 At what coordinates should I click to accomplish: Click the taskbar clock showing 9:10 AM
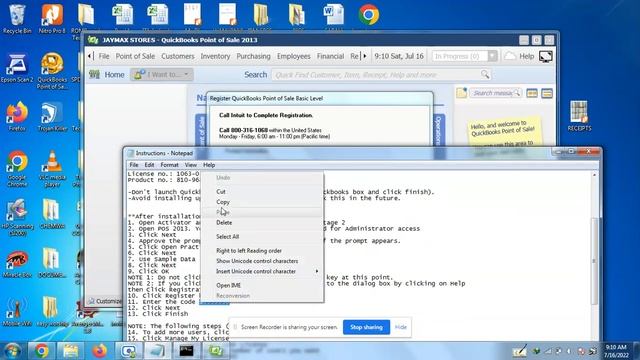(616, 351)
